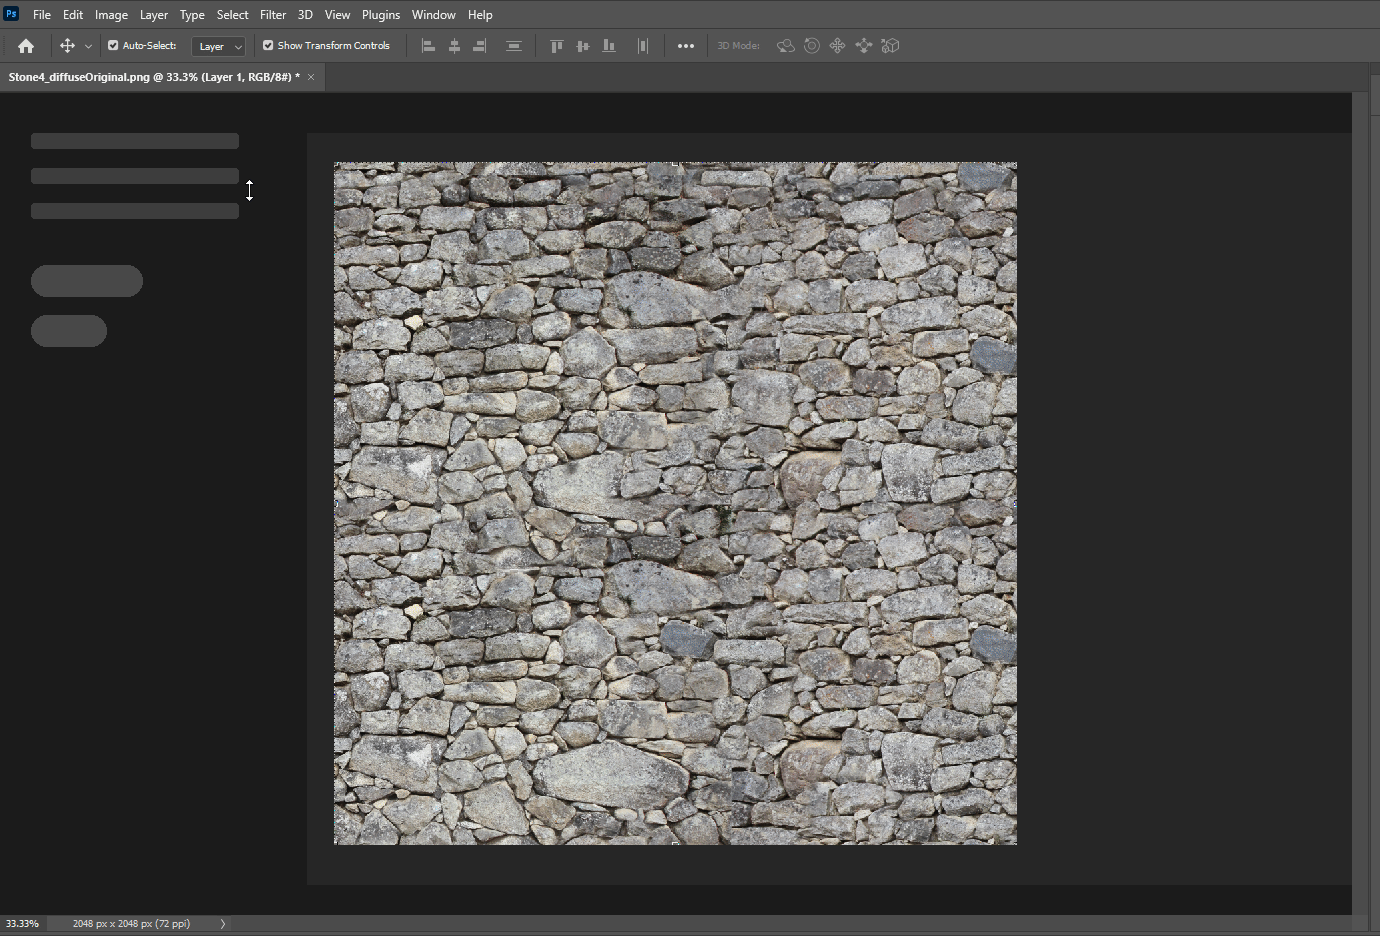Screen dimensions: 1380x936
Task: Click the Home icon in options bar
Action: click(x=26, y=46)
